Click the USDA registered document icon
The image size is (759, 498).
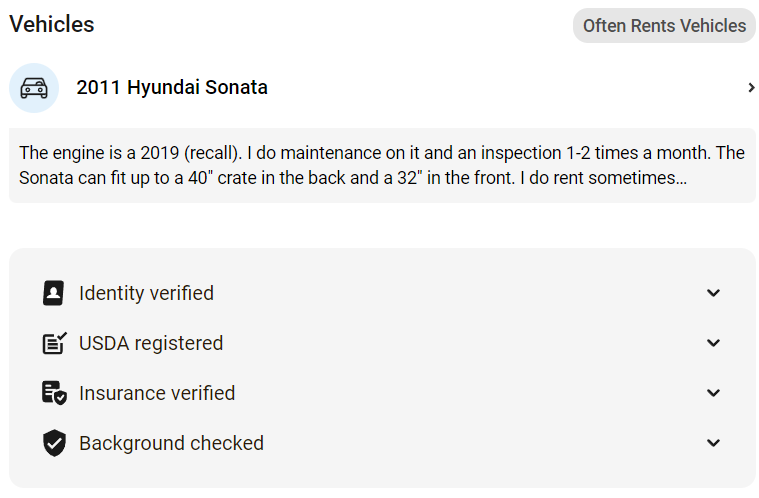(54, 343)
